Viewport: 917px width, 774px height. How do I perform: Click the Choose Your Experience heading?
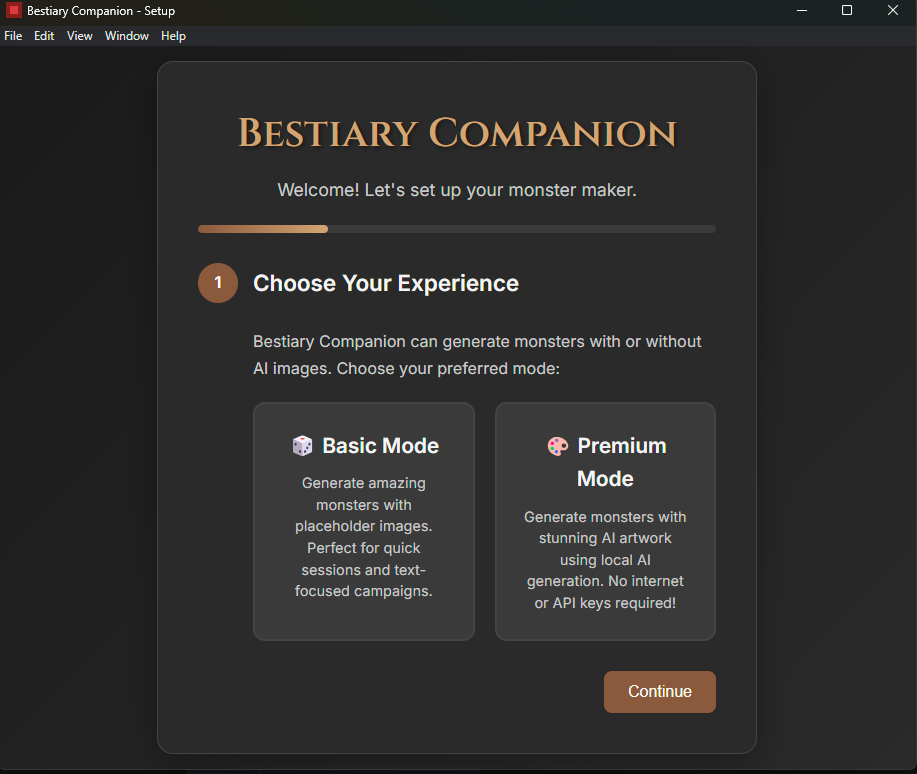[x=386, y=283]
